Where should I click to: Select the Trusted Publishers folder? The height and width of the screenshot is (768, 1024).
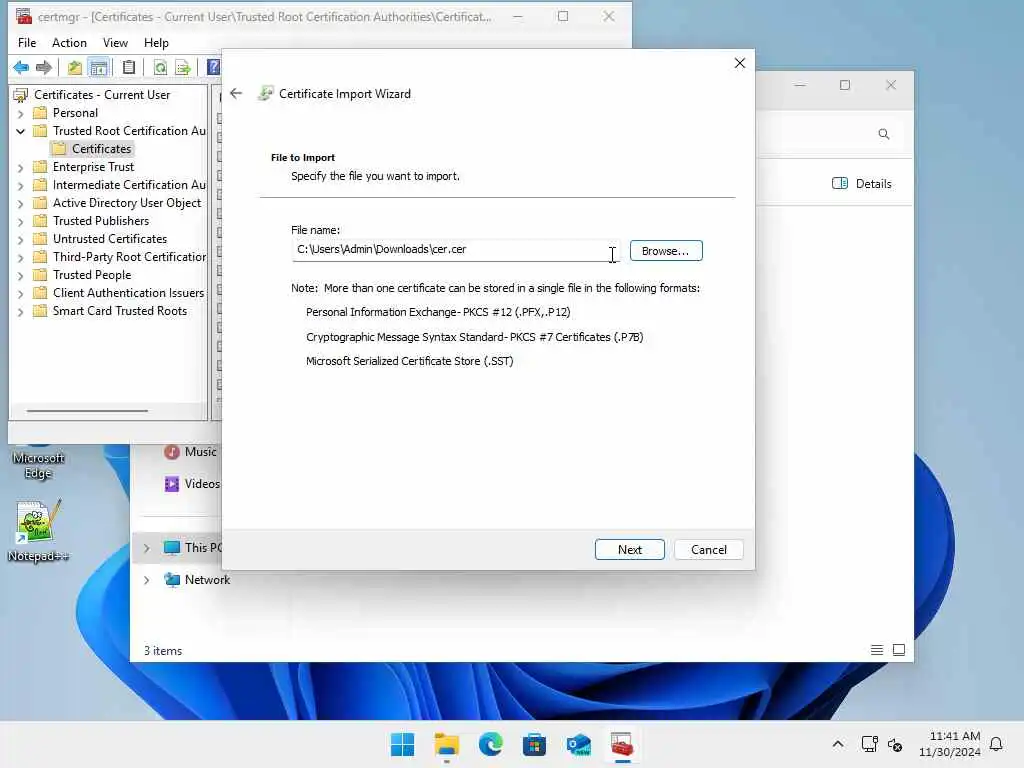[x=101, y=221]
